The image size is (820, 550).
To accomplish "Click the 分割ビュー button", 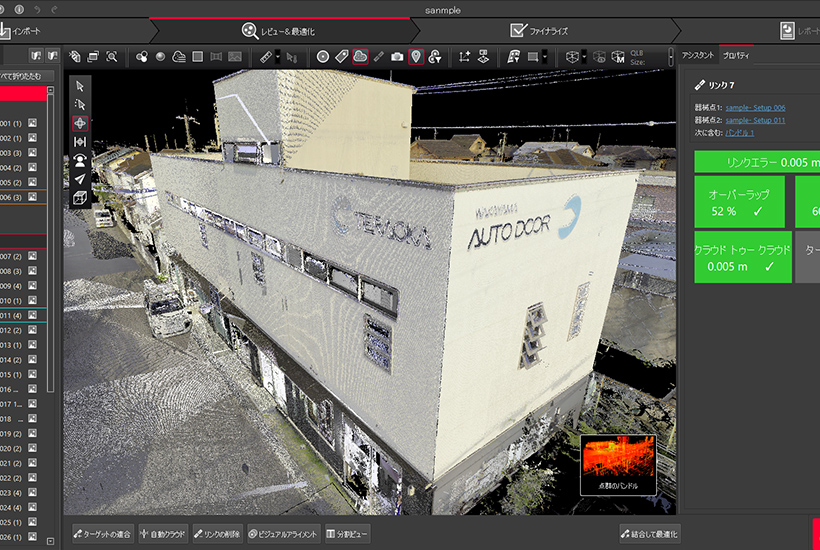I will click(347, 534).
